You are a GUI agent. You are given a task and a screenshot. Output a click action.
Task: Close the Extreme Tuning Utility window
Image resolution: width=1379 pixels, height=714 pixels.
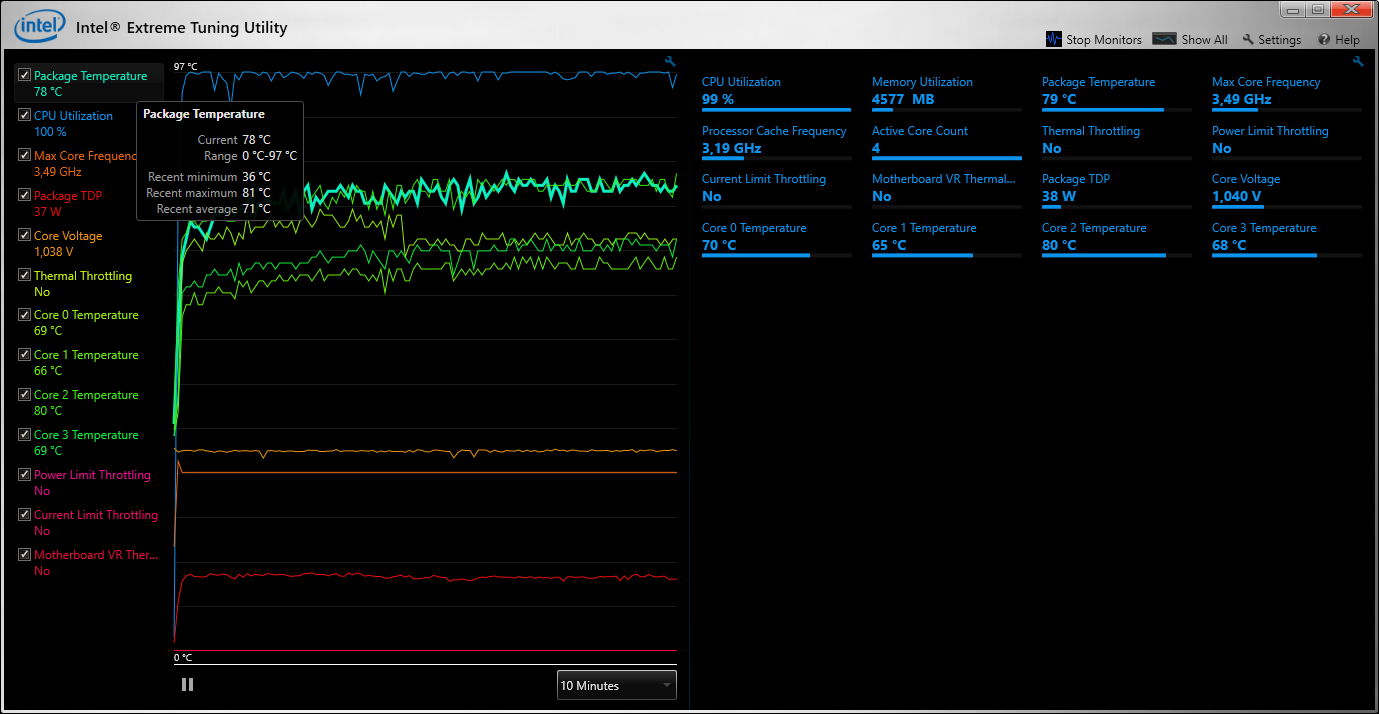point(1352,9)
